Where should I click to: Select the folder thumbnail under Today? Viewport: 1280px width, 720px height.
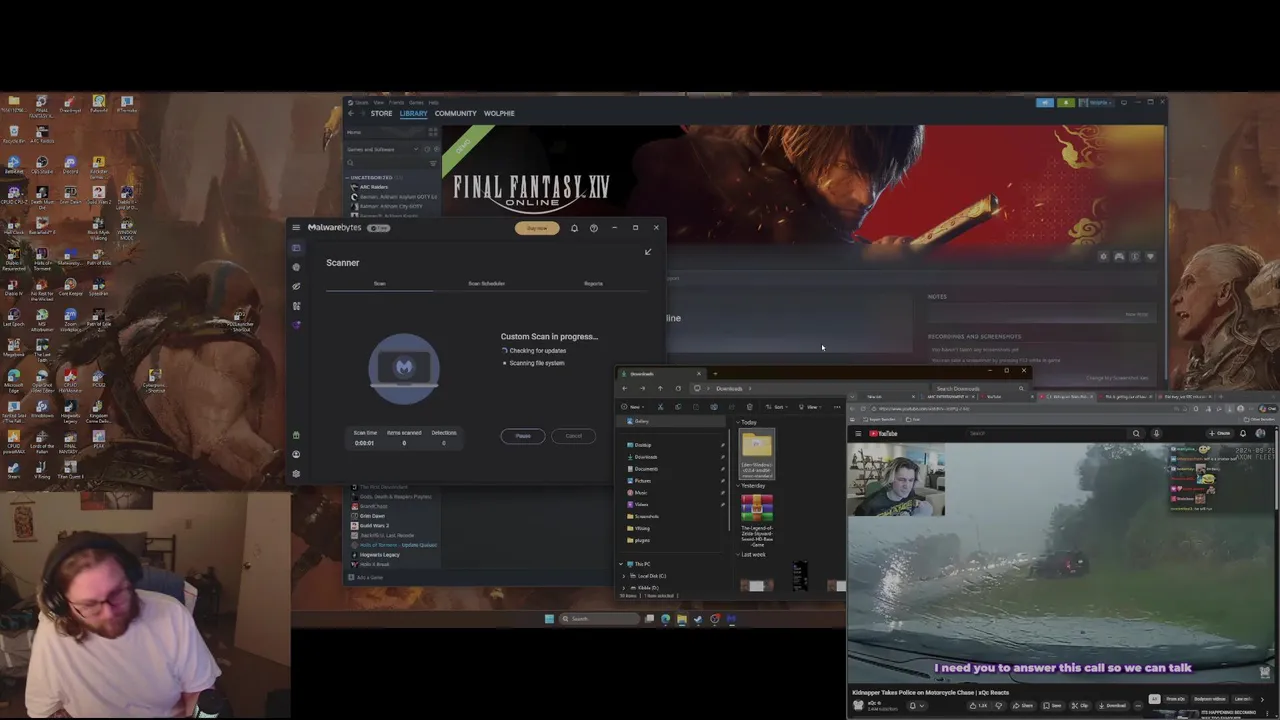(757, 454)
